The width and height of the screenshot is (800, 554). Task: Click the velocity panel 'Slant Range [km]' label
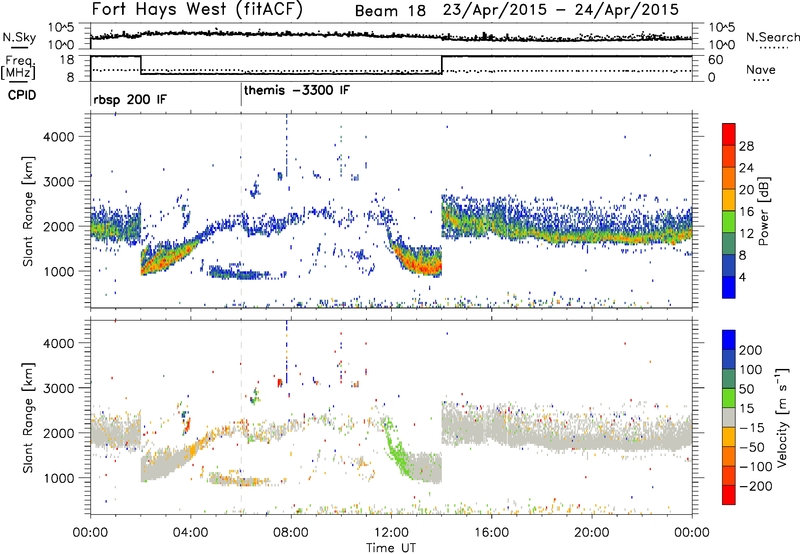pyautogui.click(x=28, y=417)
